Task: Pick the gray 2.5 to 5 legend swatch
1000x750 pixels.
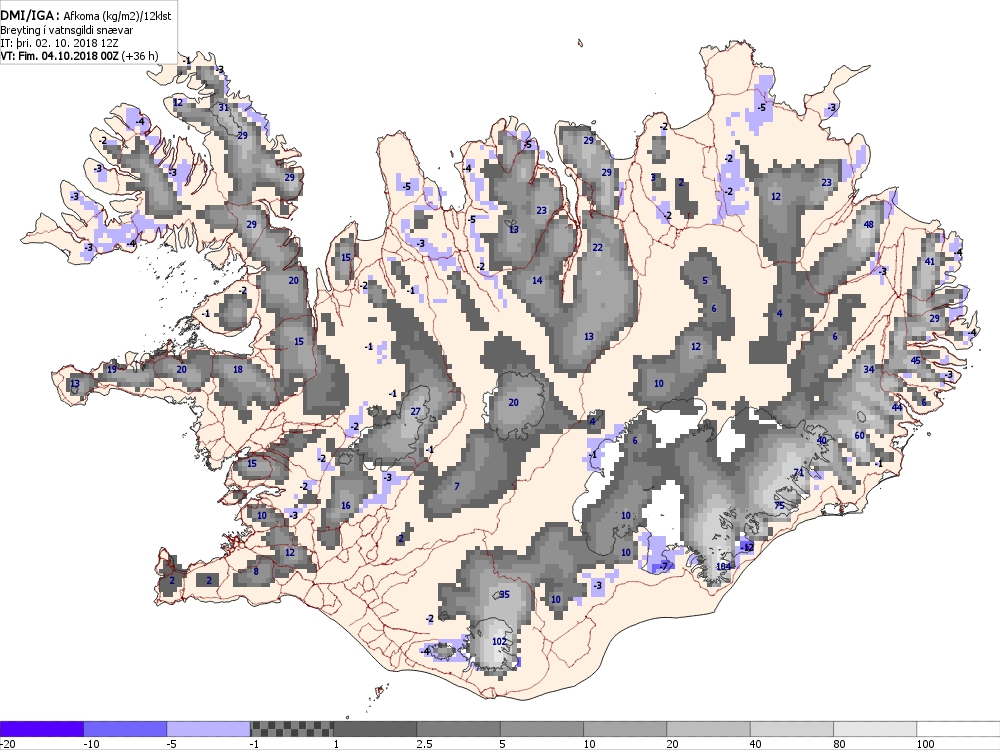Action: pyautogui.click(x=459, y=729)
